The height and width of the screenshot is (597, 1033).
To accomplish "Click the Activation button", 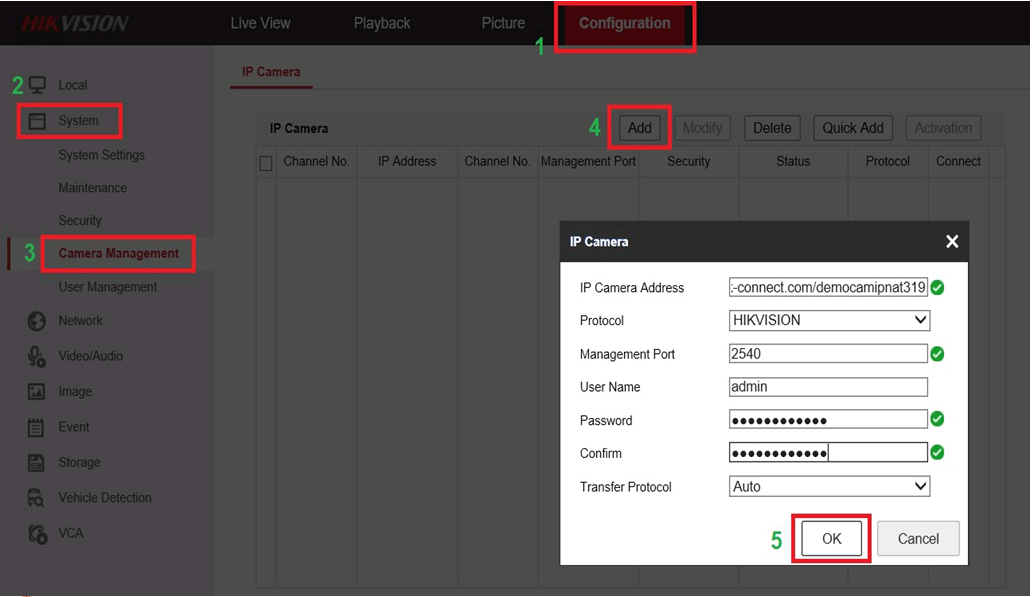I will point(943,128).
